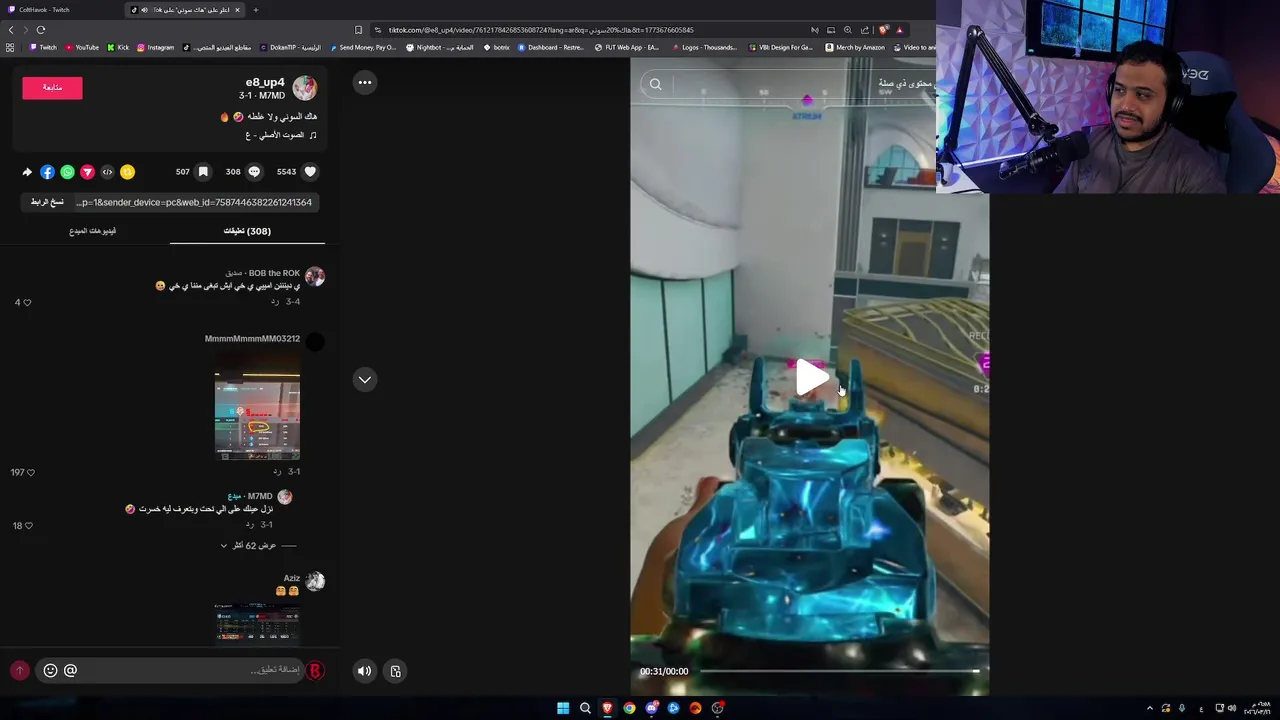1280x720 pixels.
Task: Open Aziz's profile picture
Action: tap(315, 581)
